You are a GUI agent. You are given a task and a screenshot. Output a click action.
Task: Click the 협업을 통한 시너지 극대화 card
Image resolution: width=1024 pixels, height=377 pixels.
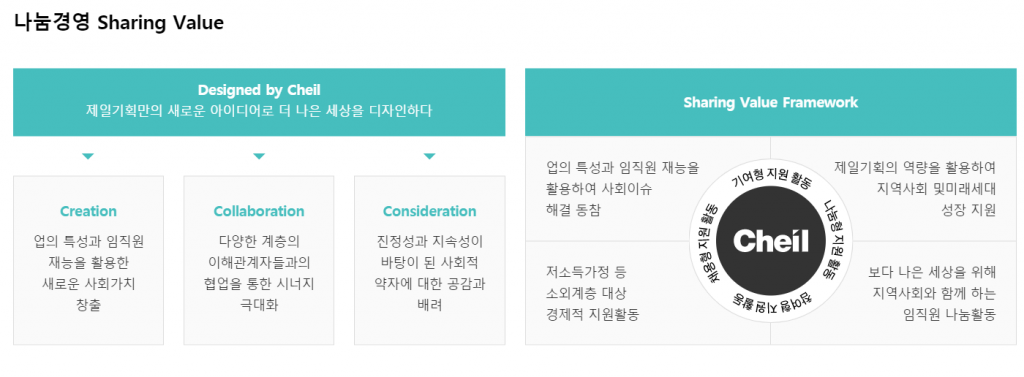pos(259,260)
